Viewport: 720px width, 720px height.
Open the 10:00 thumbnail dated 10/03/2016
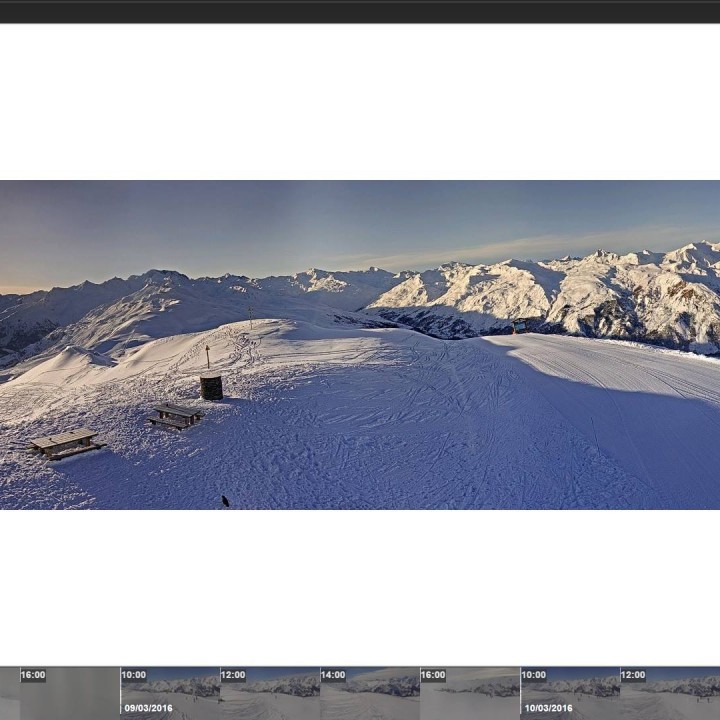pos(570,693)
